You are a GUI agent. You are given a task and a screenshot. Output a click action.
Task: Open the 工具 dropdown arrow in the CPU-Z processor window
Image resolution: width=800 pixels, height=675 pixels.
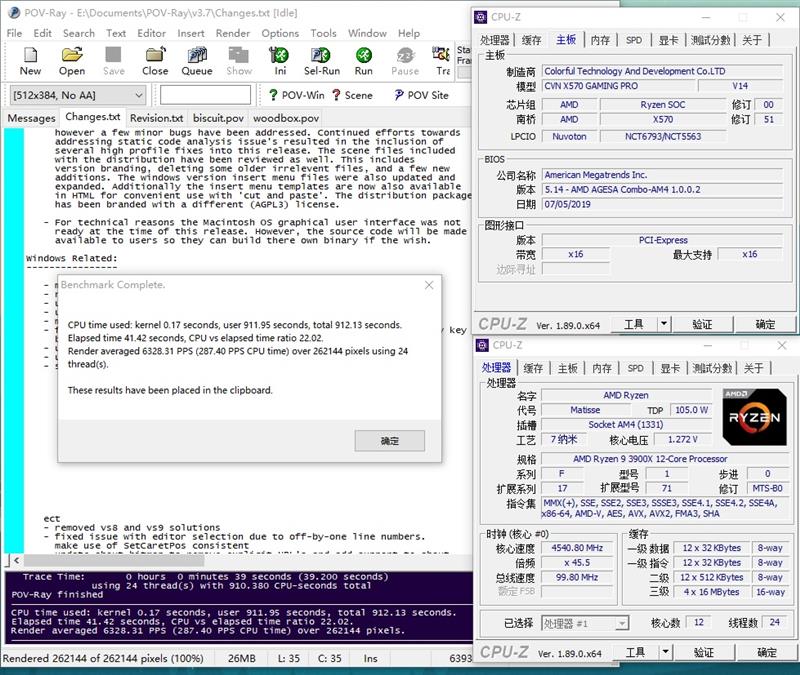[x=663, y=652]
